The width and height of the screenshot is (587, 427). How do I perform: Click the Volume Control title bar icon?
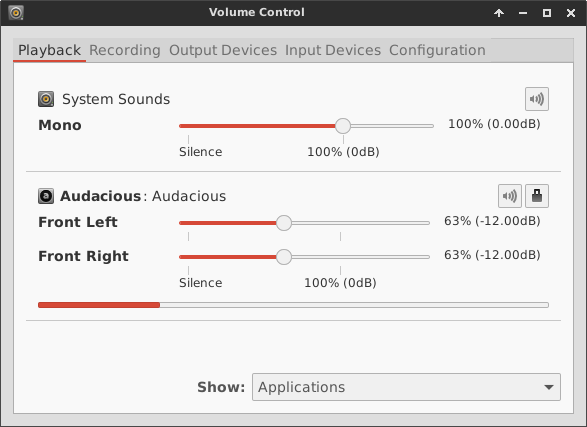16,13
